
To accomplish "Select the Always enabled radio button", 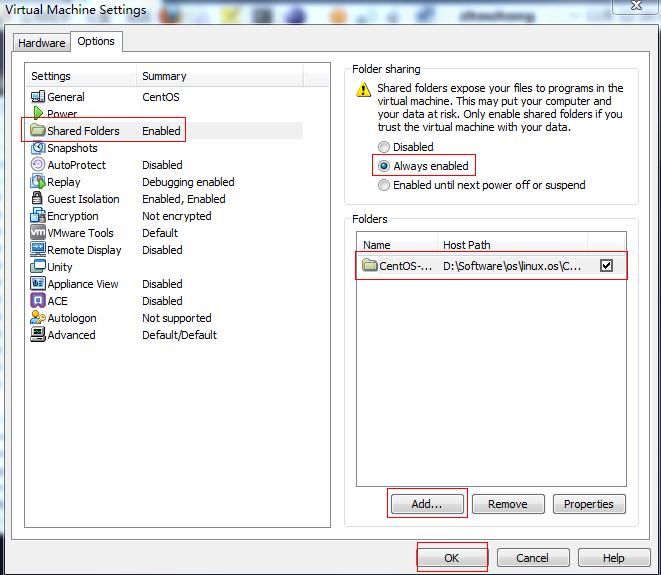I will click(384, 166).
